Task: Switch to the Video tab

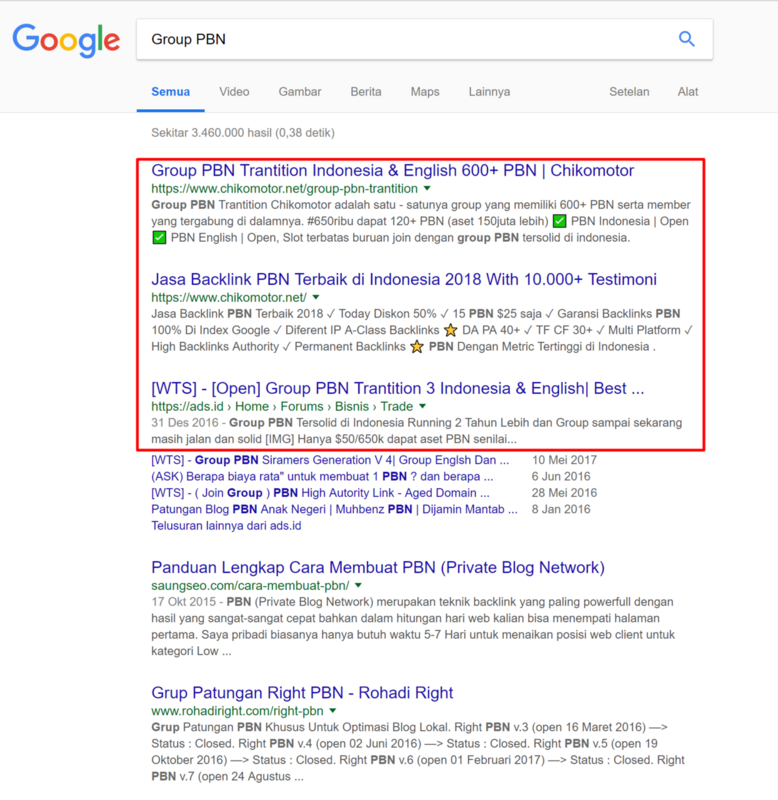Action: coord(234,92)
